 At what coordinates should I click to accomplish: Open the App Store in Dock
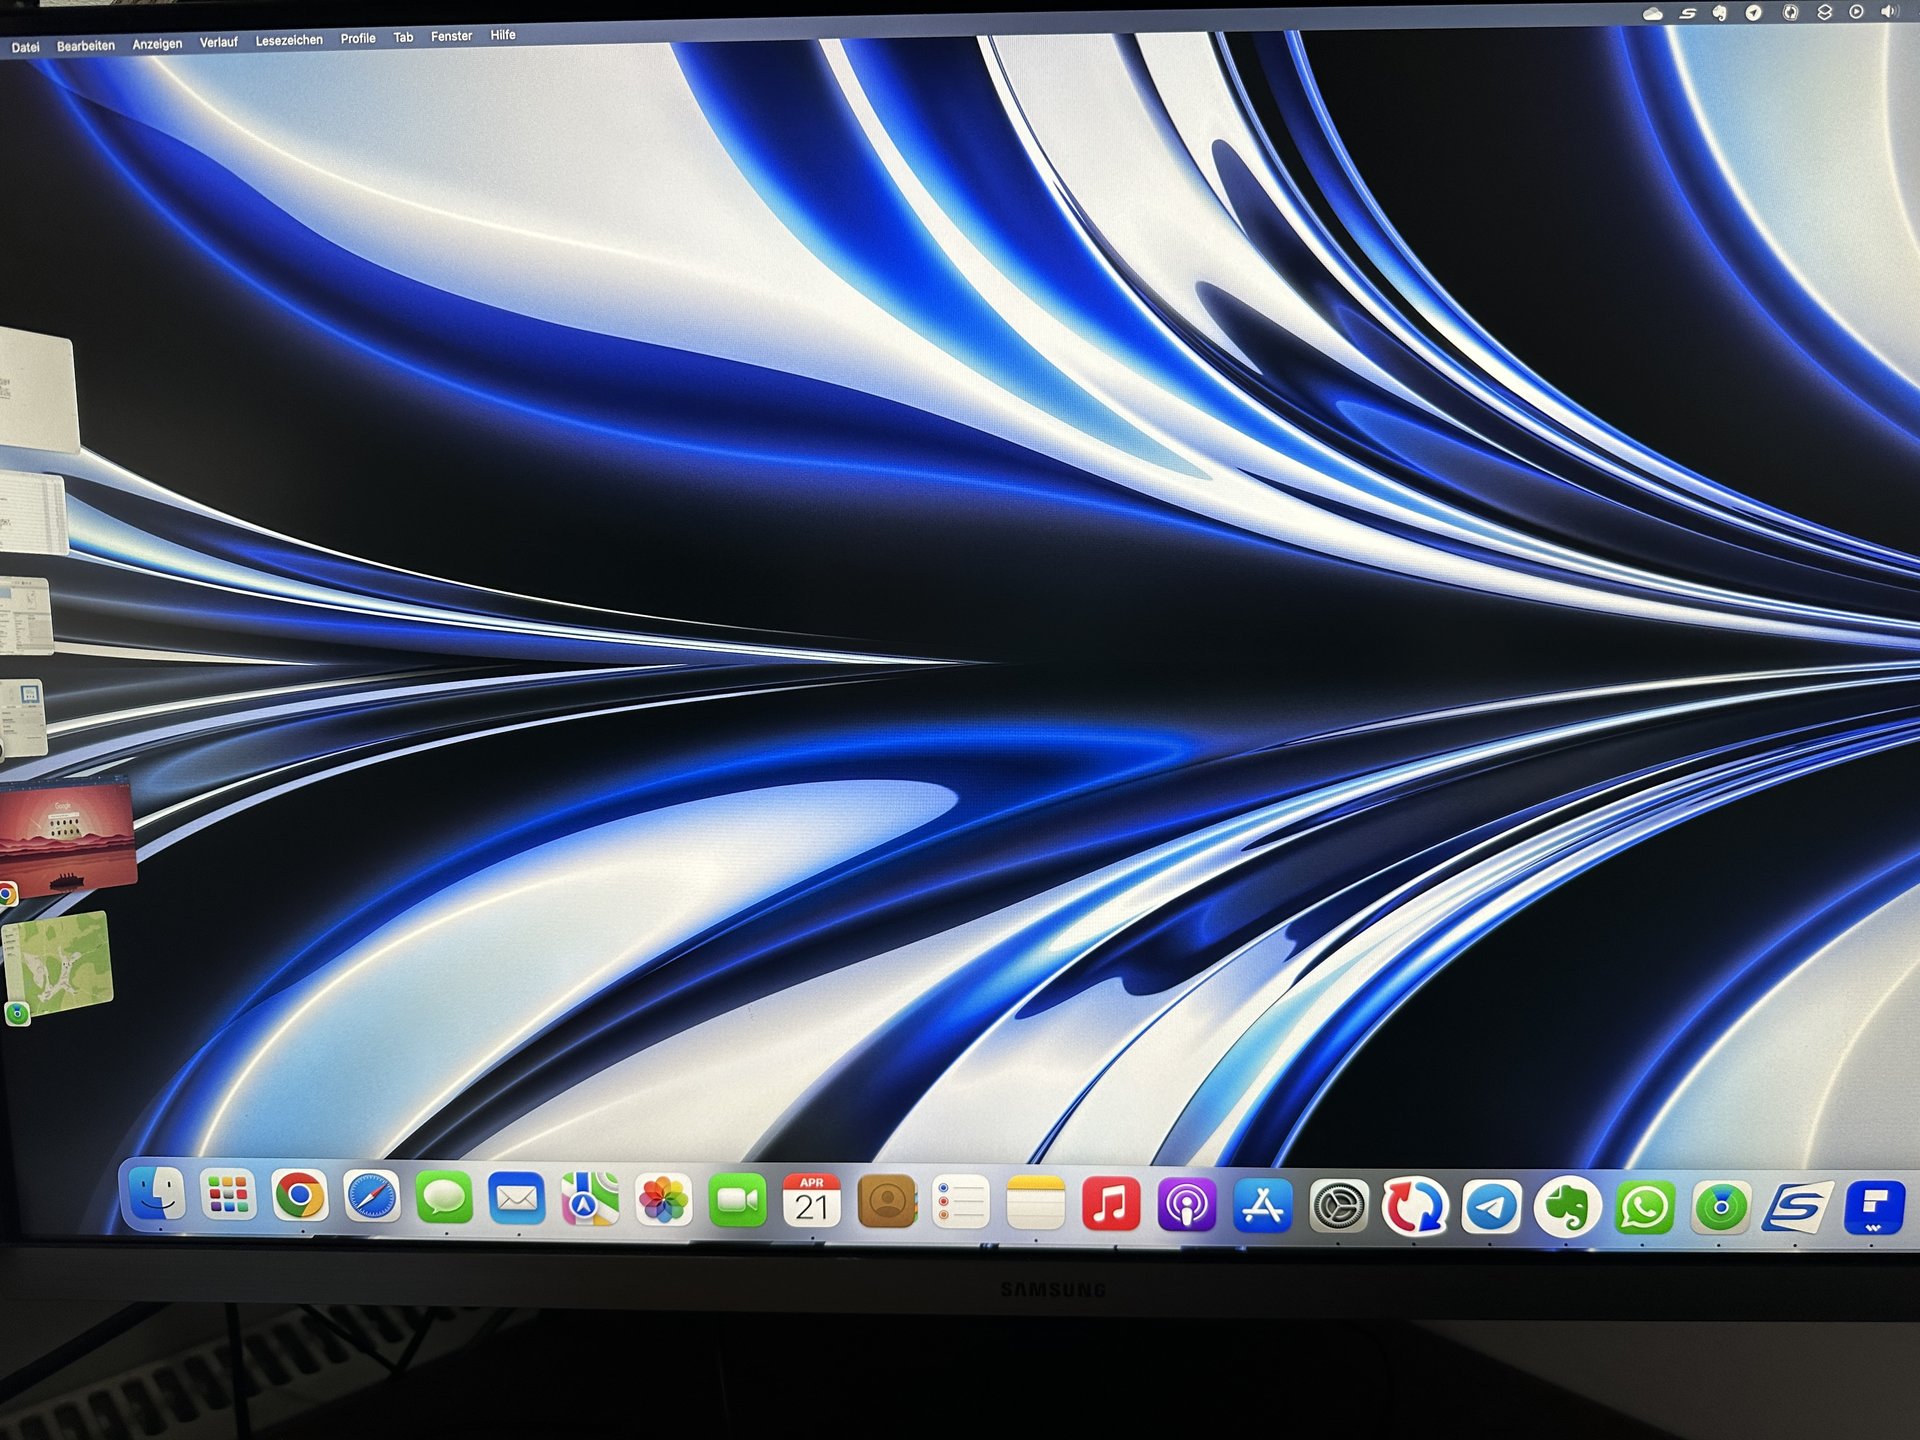[1263, 1207]
